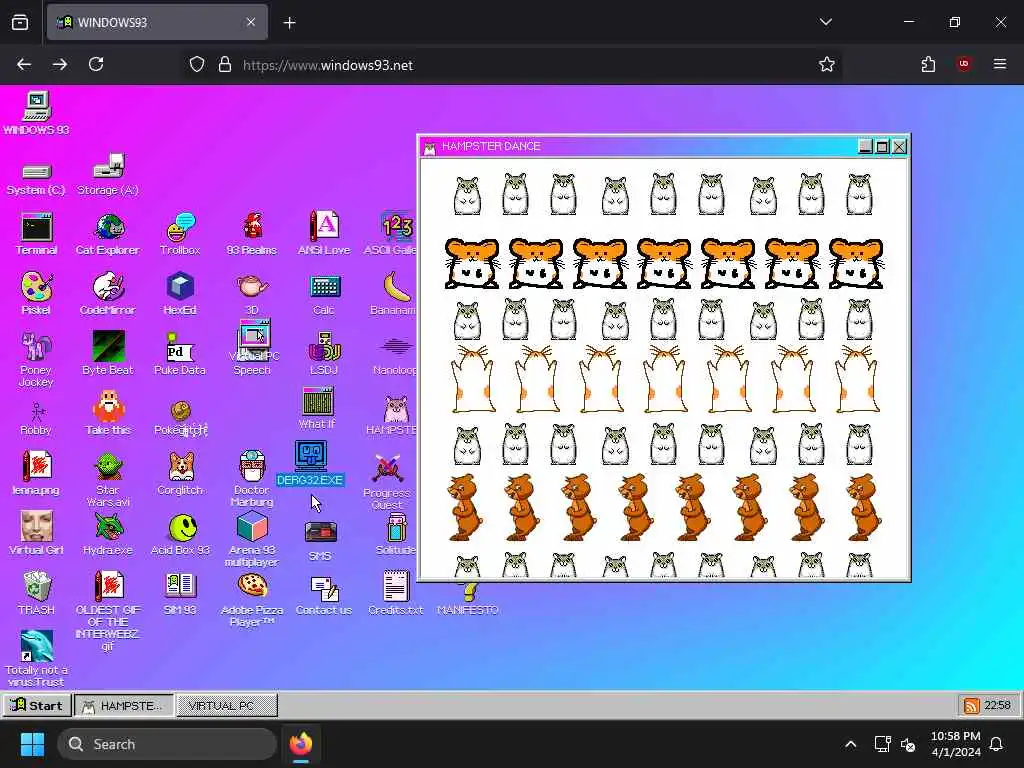Screen dimensions: 1024x768
Task: Click the Windows 93 Start button
Action: (x=37, y=705)
